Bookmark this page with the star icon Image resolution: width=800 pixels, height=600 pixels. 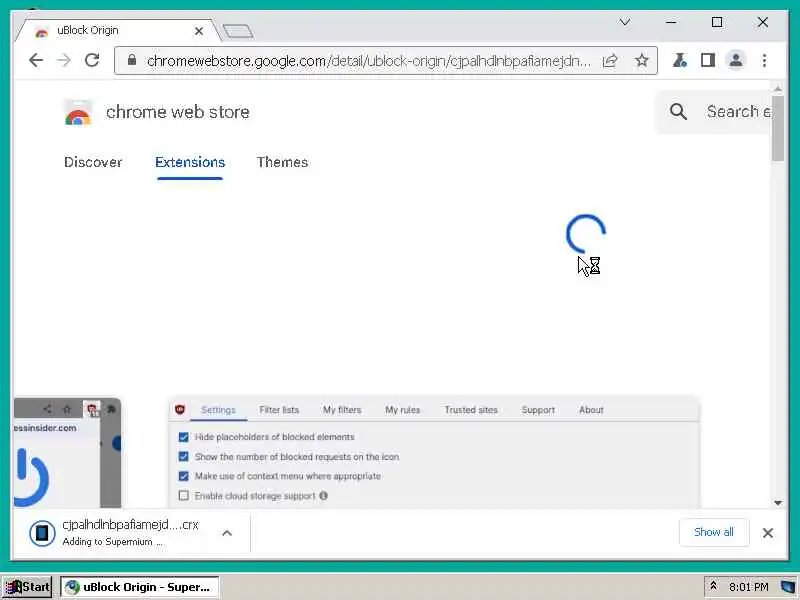tap(641, 61)
